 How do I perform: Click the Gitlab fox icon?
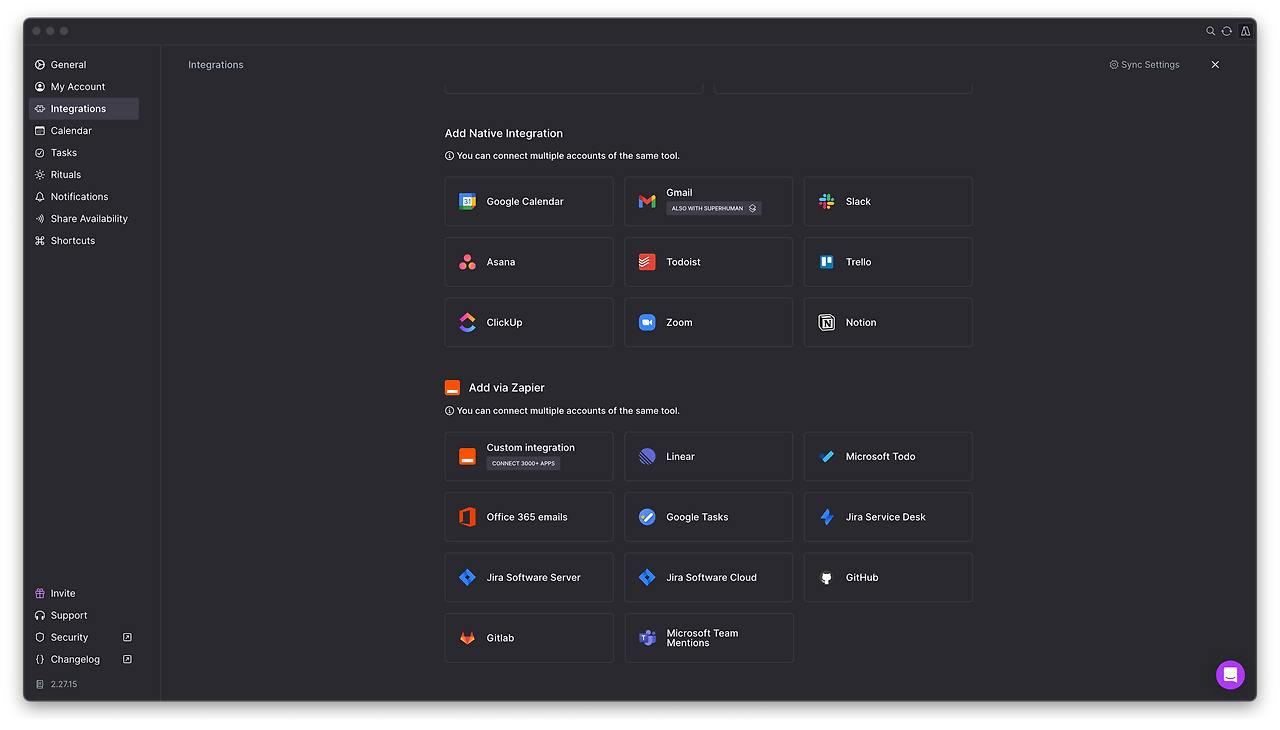(467, 638)
